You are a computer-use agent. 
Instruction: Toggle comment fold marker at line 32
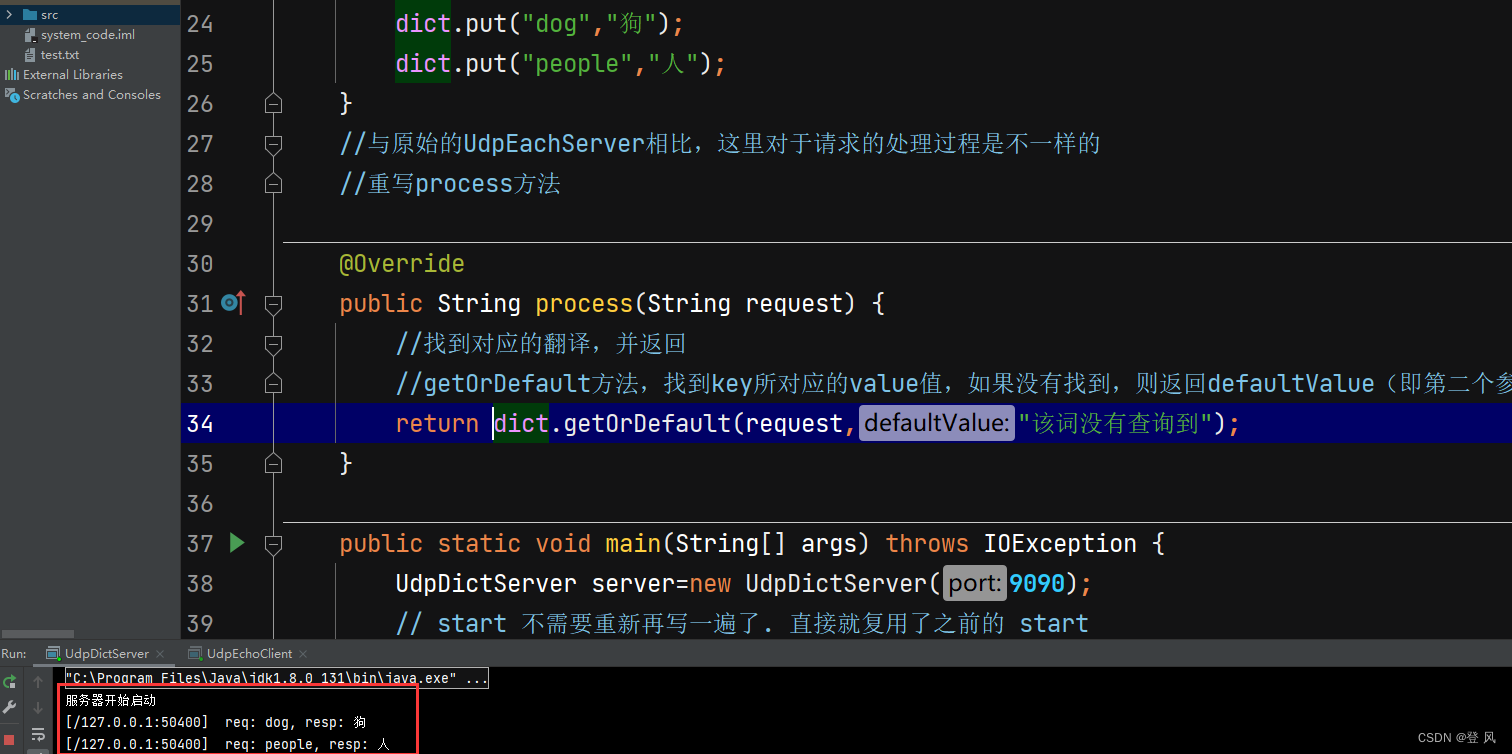point(273,344)
